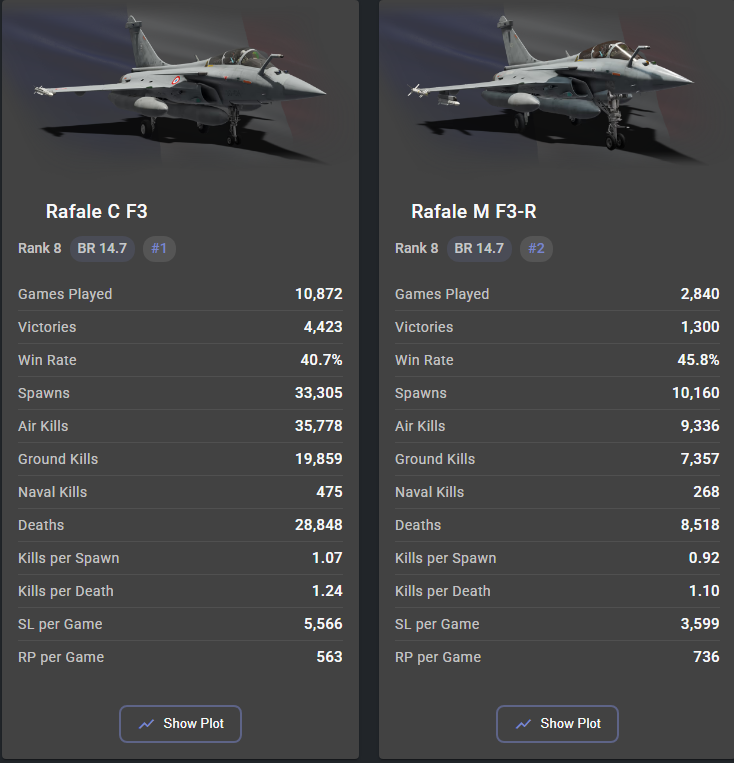Click Air Kills value 9,336
The height and width of the screenshot is (763, 734).
click(698, 426)
